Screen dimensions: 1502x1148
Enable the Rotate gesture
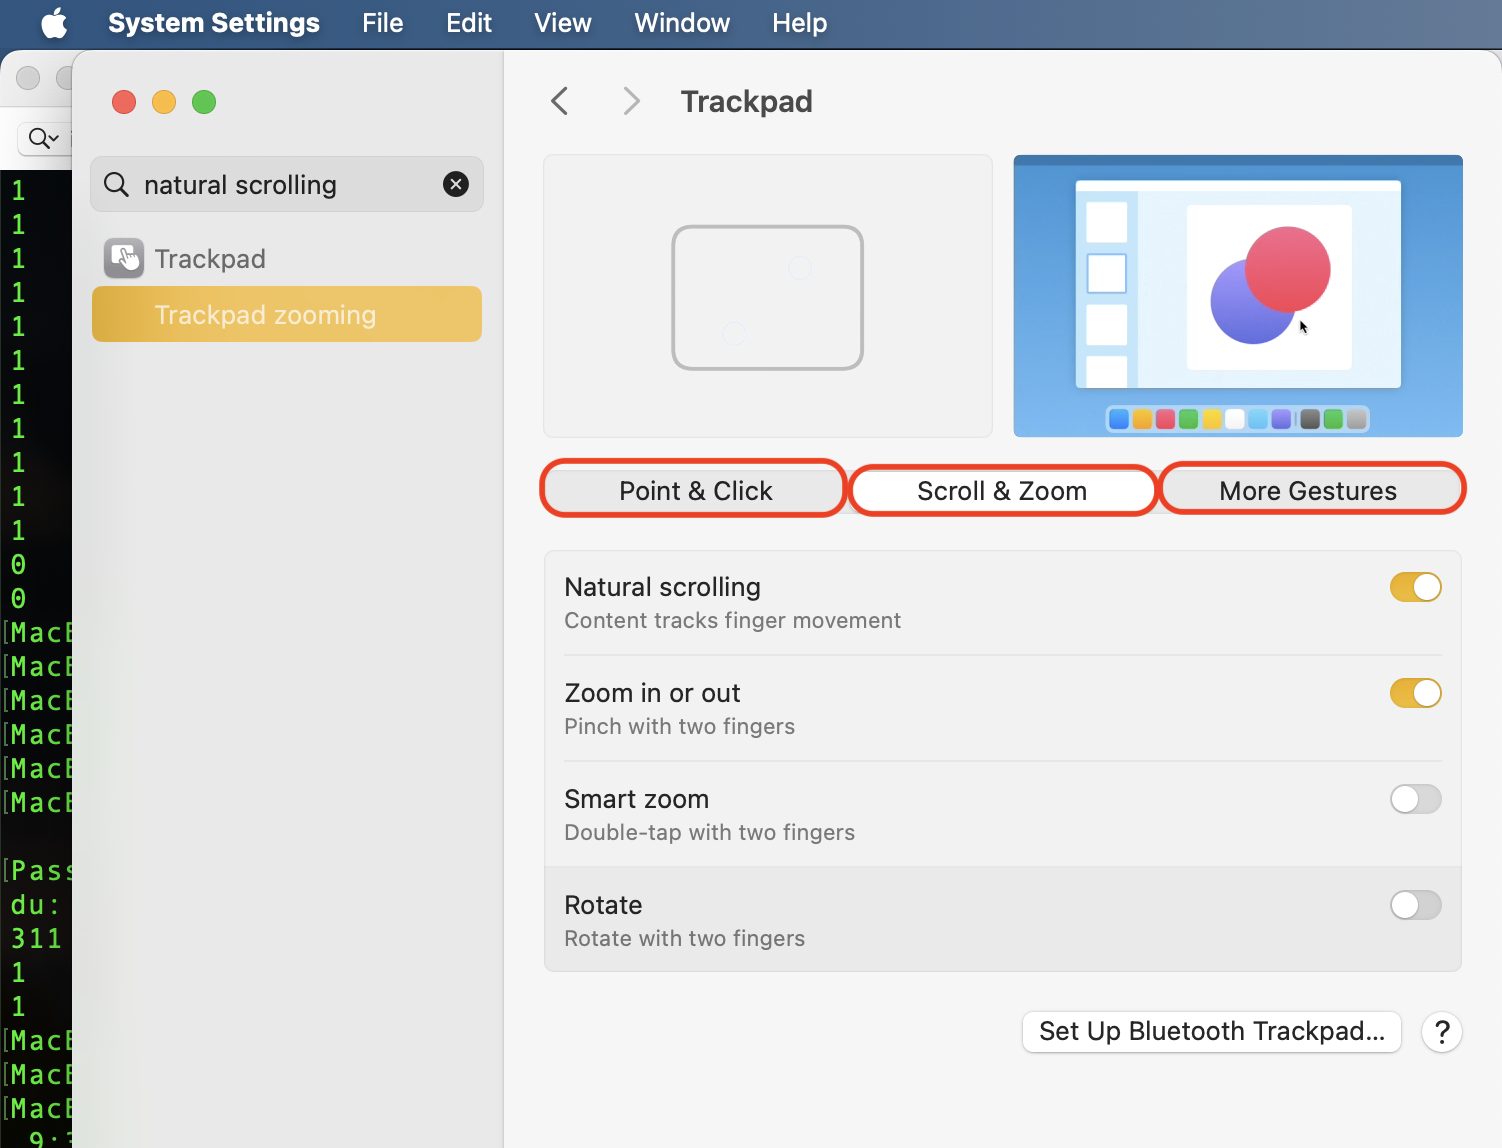1415,905
